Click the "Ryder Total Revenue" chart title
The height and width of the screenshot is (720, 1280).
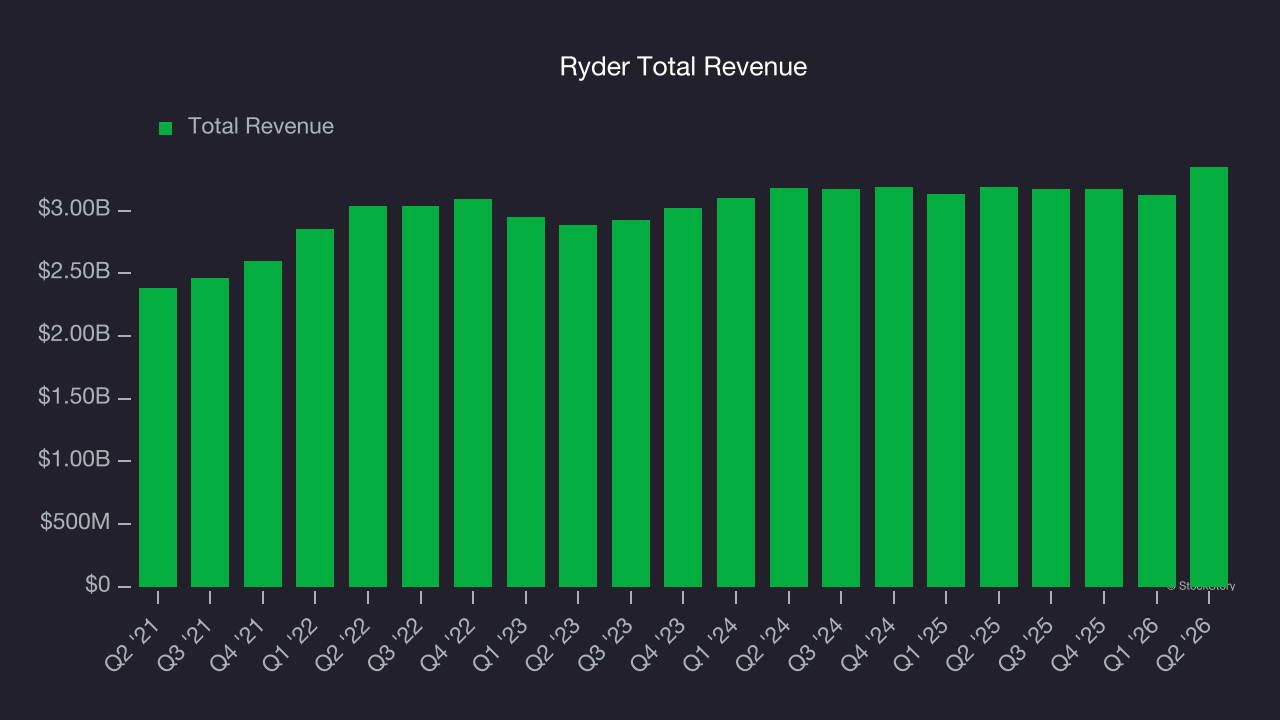point(683,67)
